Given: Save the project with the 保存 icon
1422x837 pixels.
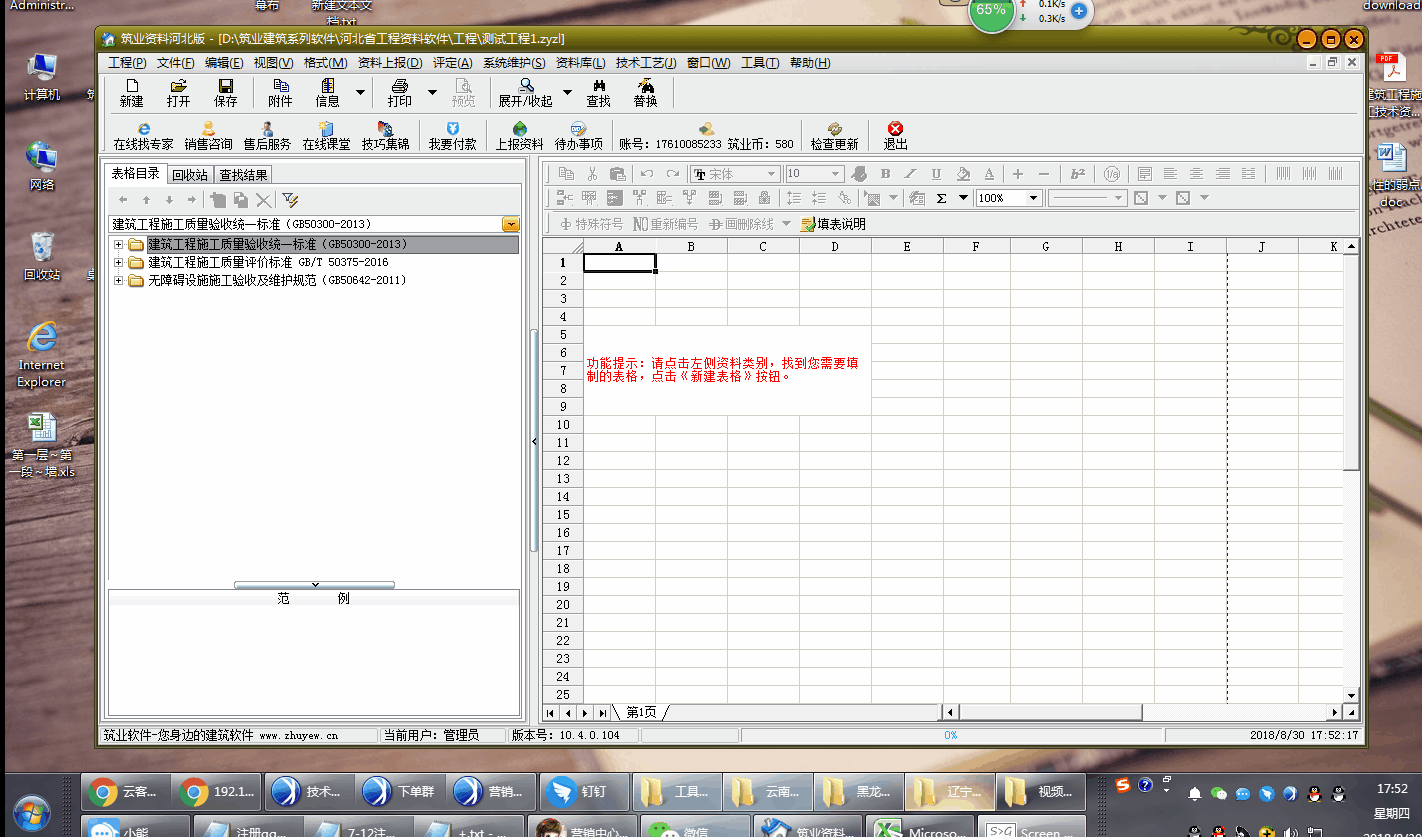Looking at the screenshot, I should pyautogui.click(x=226, y=93).
